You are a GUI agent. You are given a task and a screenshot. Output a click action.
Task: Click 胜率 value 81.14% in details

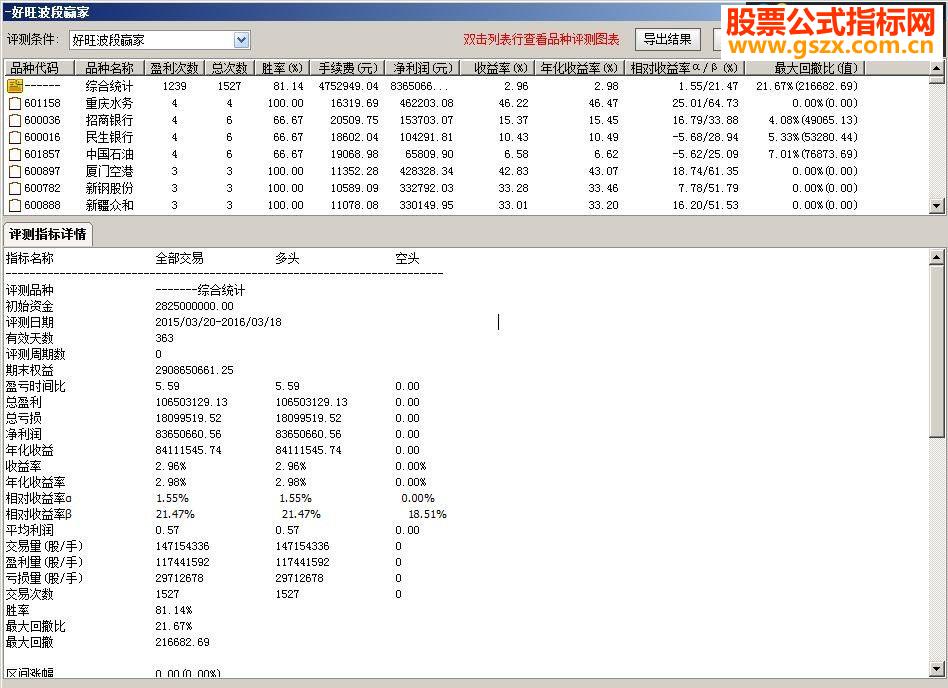174,611
